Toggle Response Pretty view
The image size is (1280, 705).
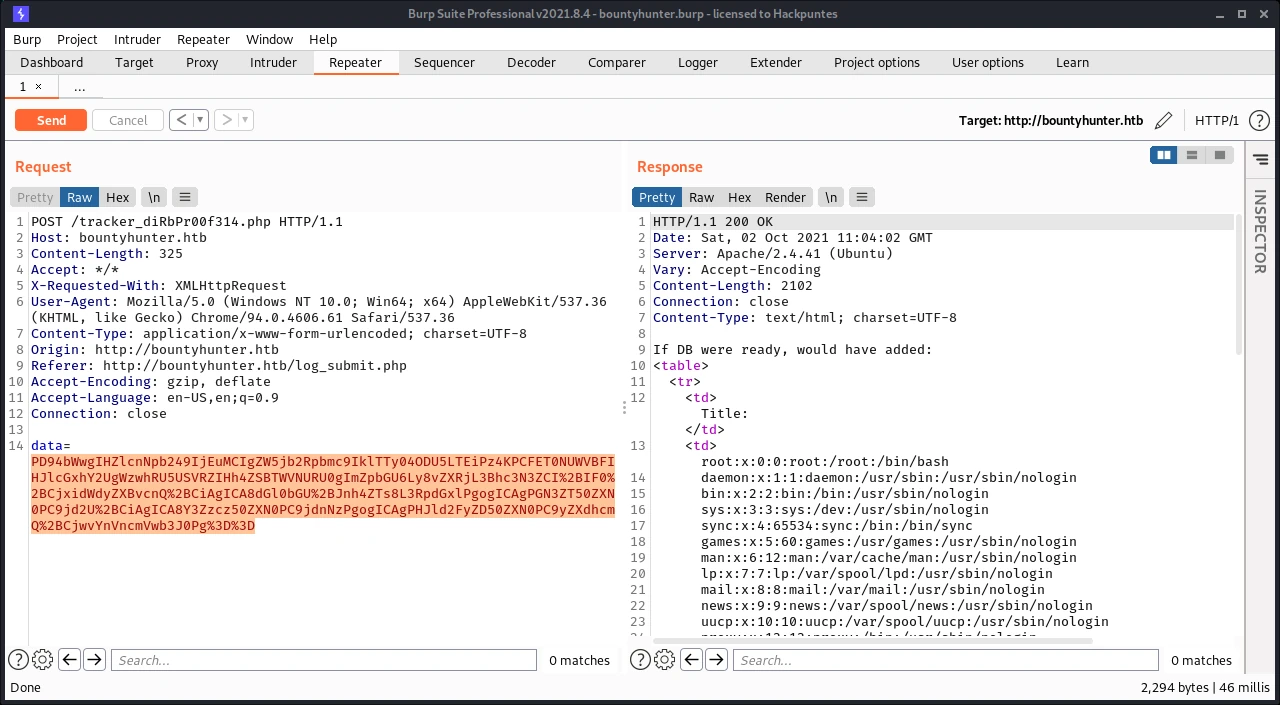pyautogui.click(x=657, y=197)
